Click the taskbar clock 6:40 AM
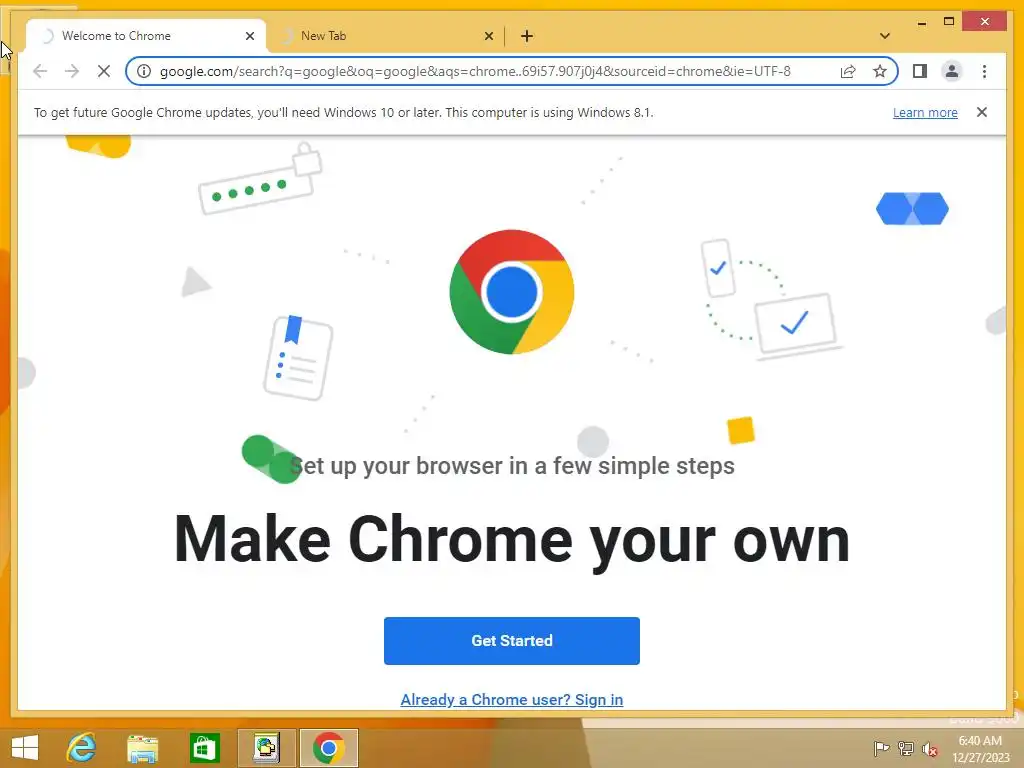 pyautogui.click(x=980, y=741)
